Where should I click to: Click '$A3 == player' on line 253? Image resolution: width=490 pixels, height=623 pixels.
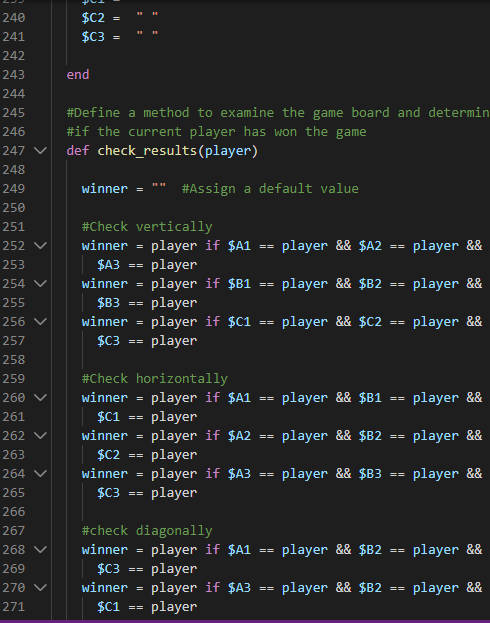[147, 265]
